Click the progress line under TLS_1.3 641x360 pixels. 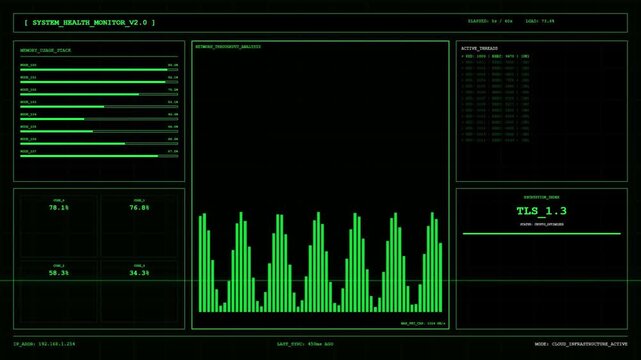542,234
